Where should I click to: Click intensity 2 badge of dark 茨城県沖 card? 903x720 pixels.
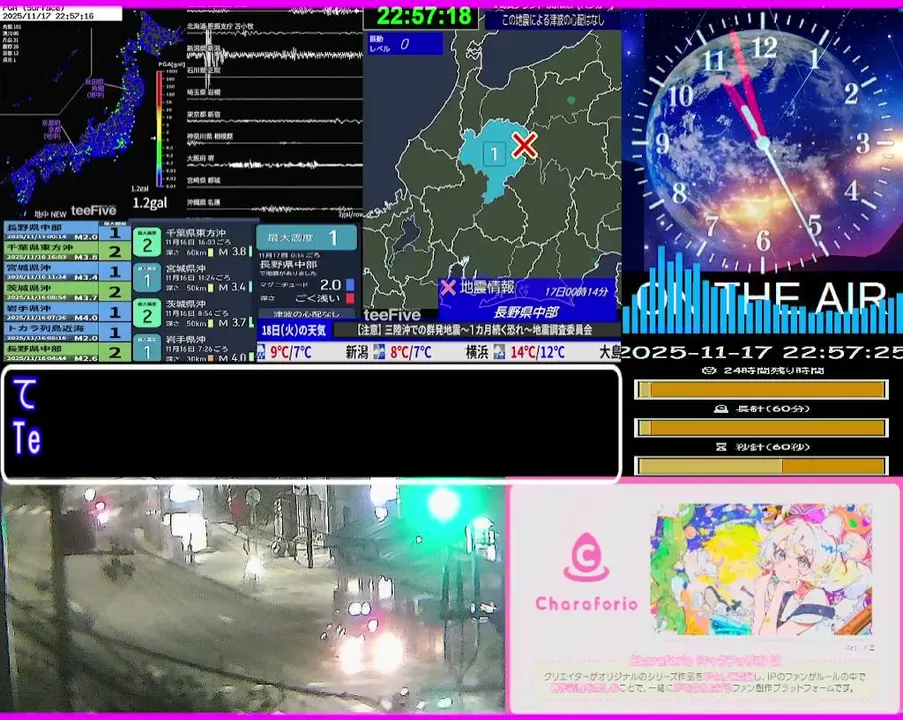tap(147, 314)
